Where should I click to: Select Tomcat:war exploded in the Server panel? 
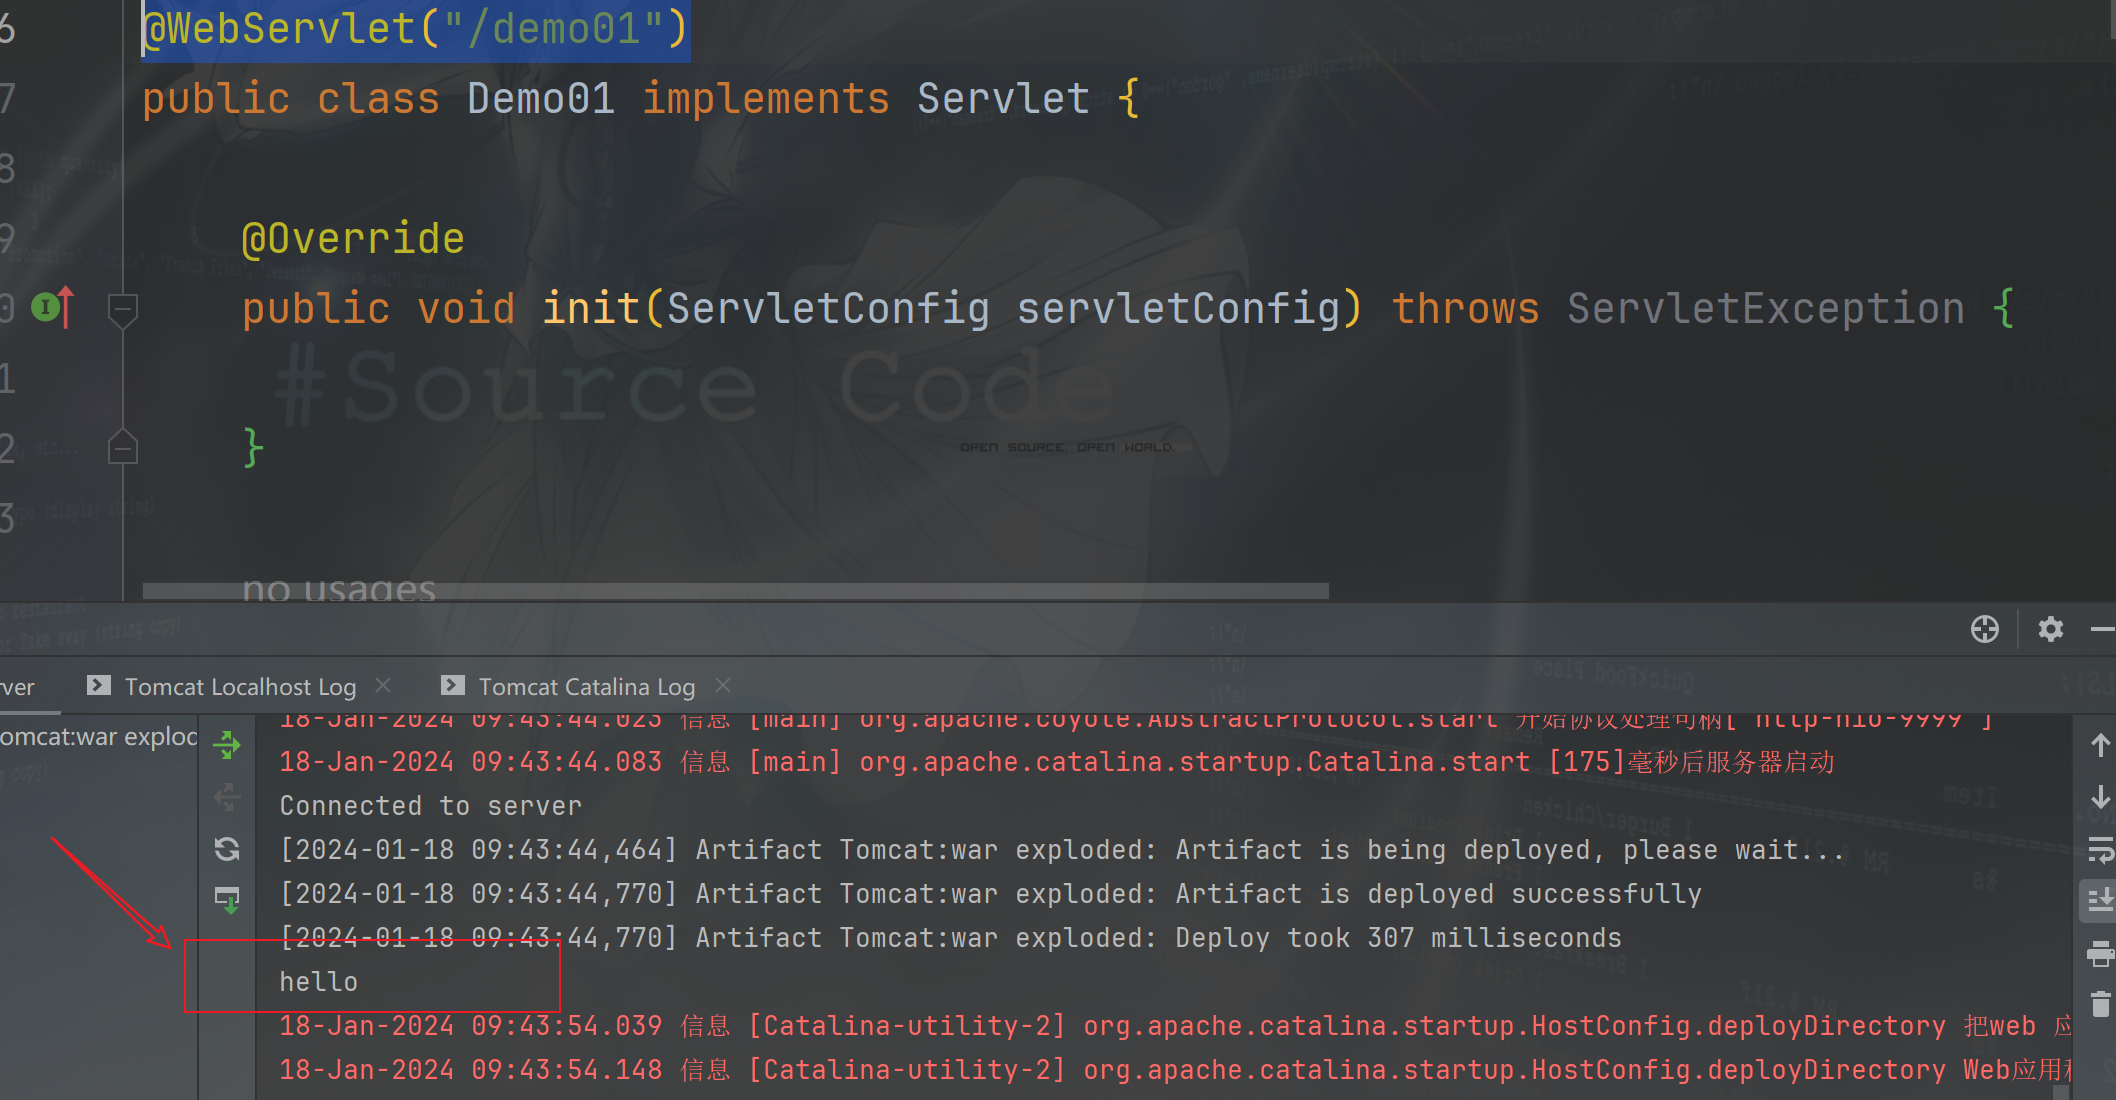click(x=95, y=736)
